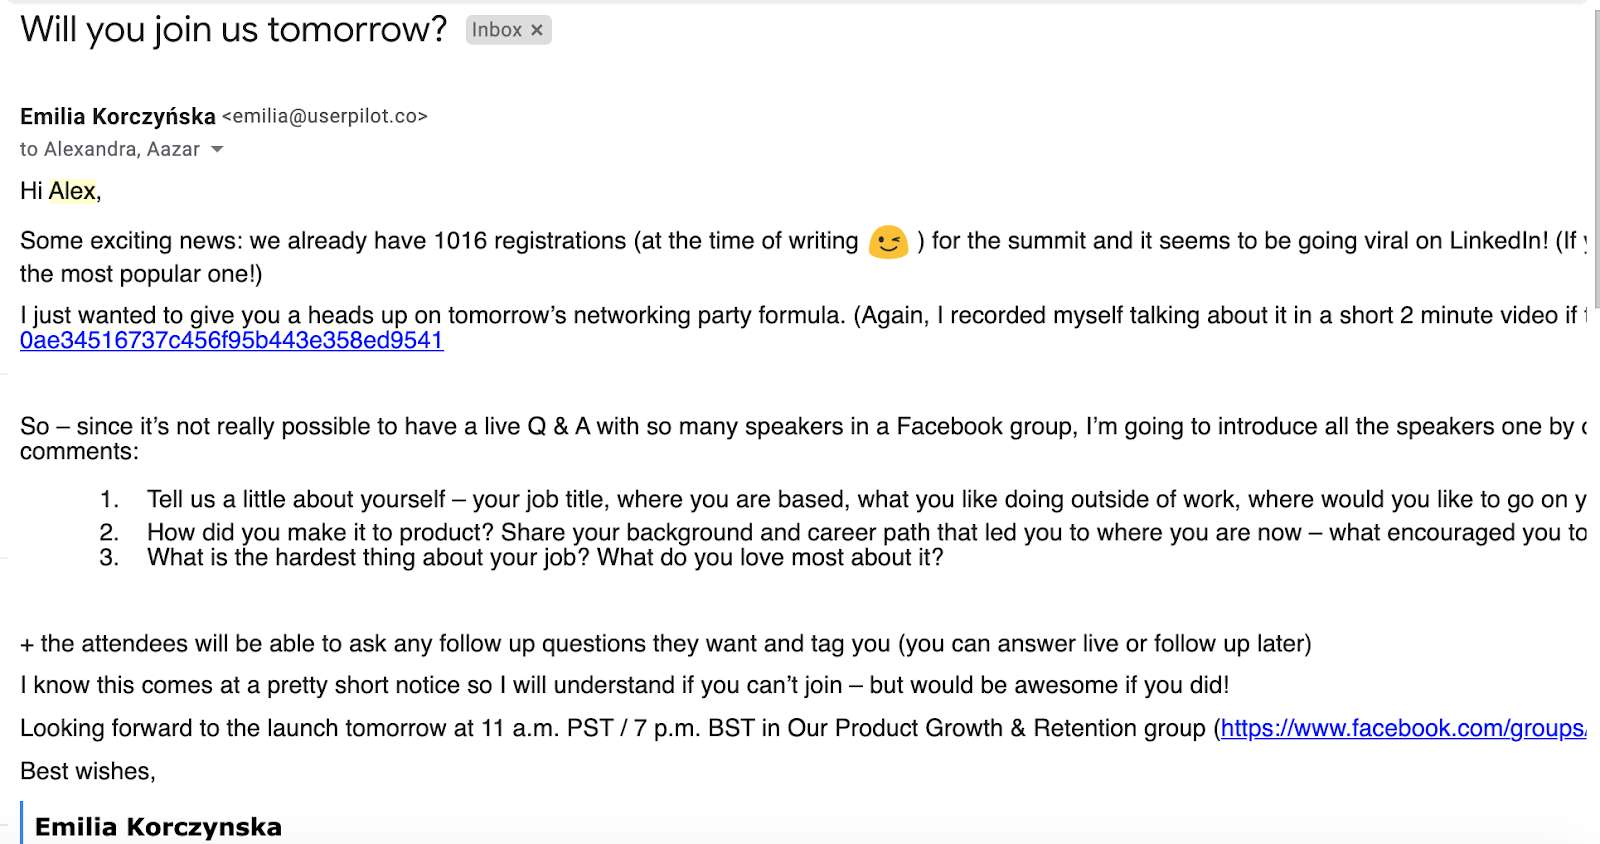
Task: Click the emilia@userpilot.co email address
Action: [325, 116]
